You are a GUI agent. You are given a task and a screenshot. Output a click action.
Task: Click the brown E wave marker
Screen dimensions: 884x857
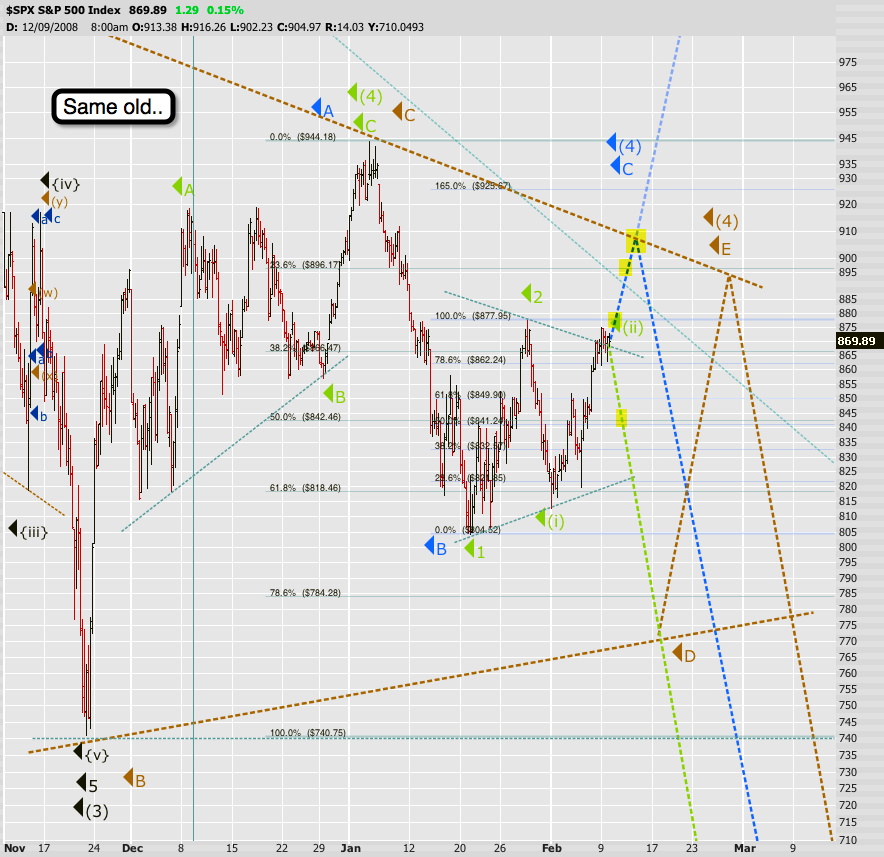[720, 247]
